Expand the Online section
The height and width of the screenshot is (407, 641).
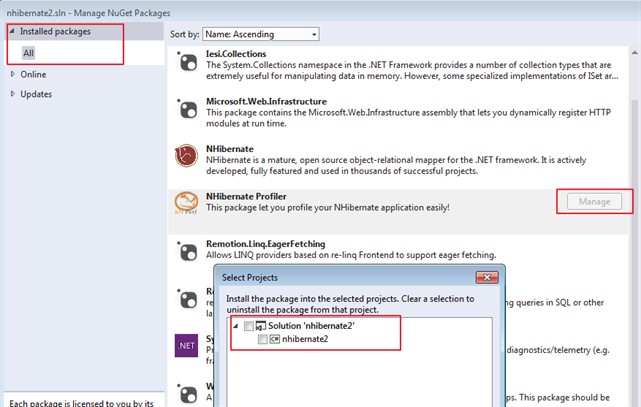(x=13, y=74)
